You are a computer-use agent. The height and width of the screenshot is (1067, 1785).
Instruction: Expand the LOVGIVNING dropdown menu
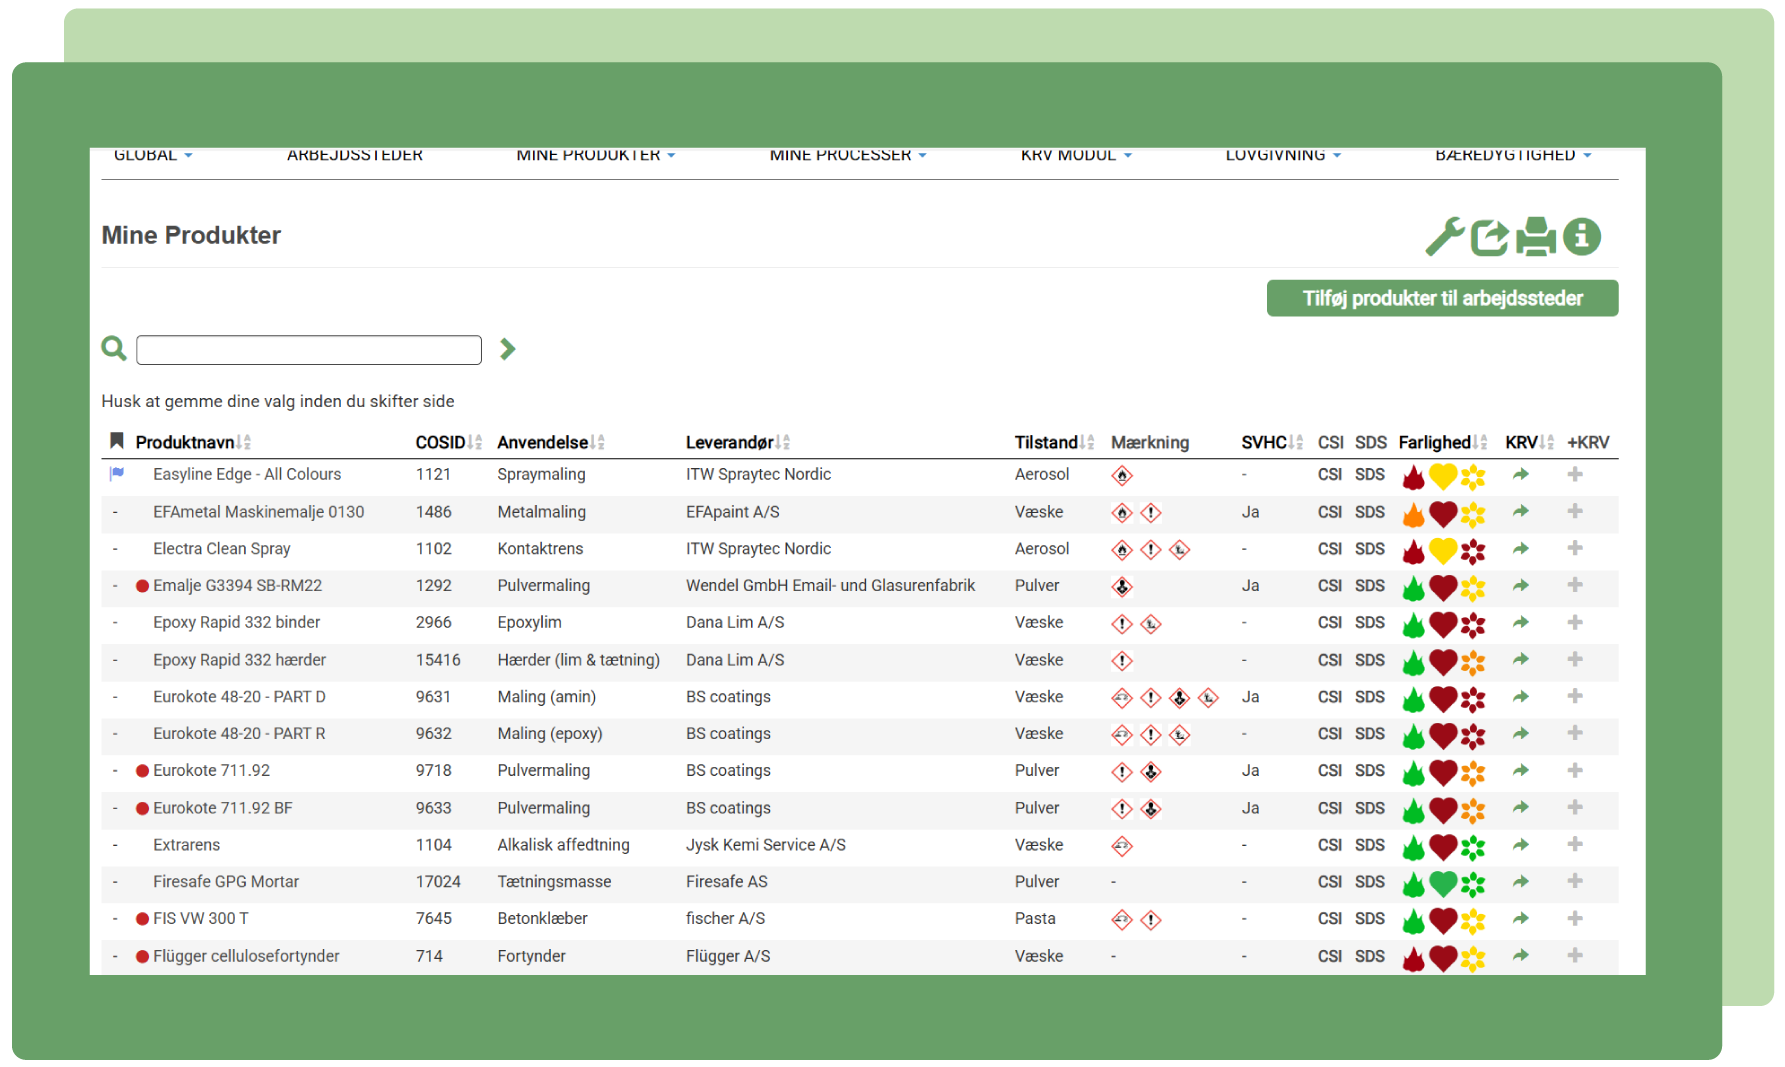pyautogui.click(x=1282, y=156)
